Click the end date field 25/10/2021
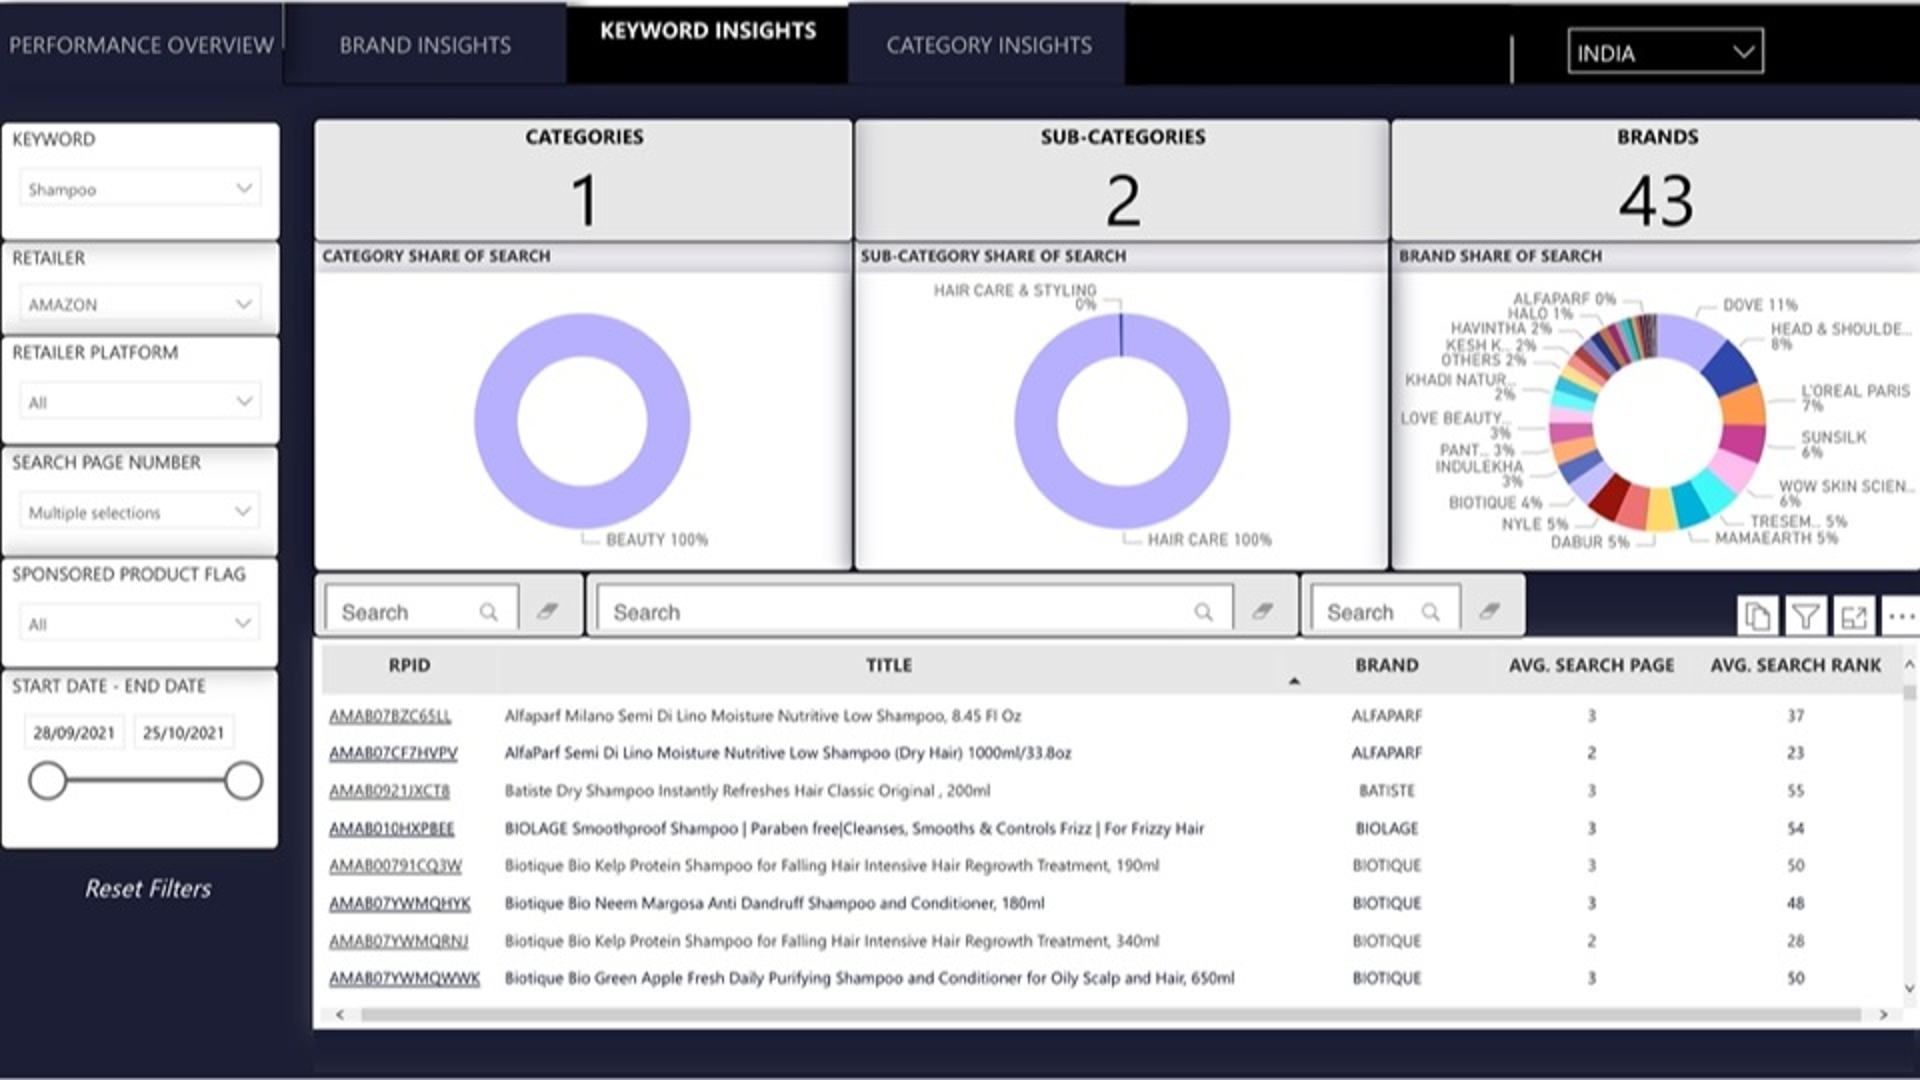The height and width of the screenshot is (1080, 1920). click(183, 733)
